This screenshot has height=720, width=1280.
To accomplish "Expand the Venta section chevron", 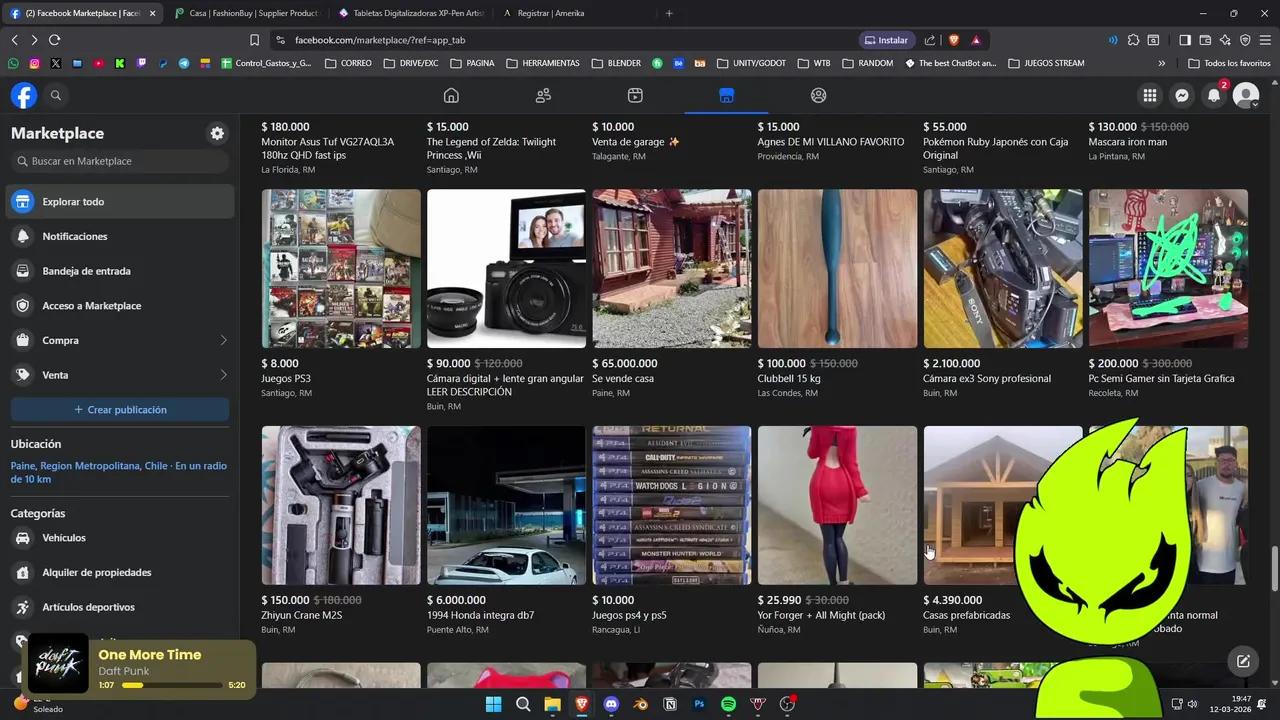I will coord(223,375).
